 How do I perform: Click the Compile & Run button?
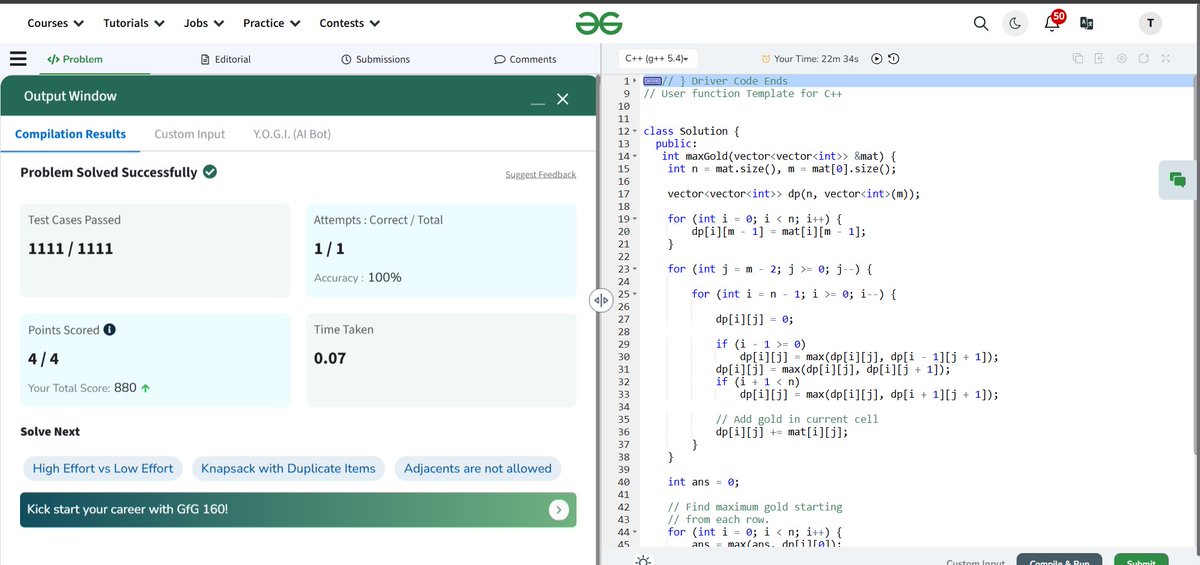pos(1059,561)
